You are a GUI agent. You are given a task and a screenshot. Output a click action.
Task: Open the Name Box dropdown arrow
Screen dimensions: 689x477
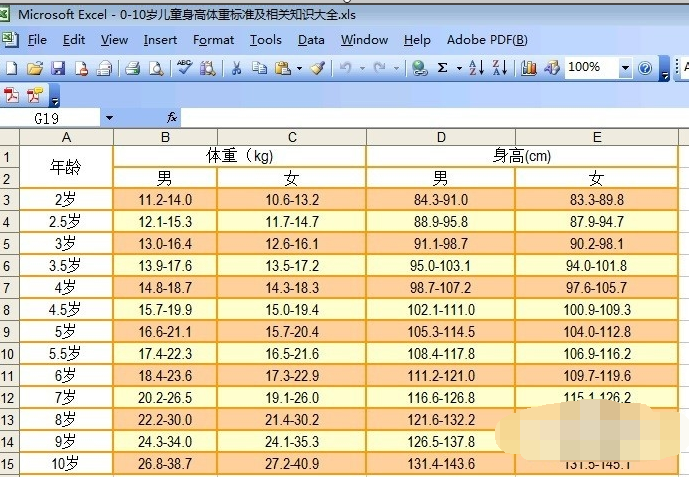(109, 118)
